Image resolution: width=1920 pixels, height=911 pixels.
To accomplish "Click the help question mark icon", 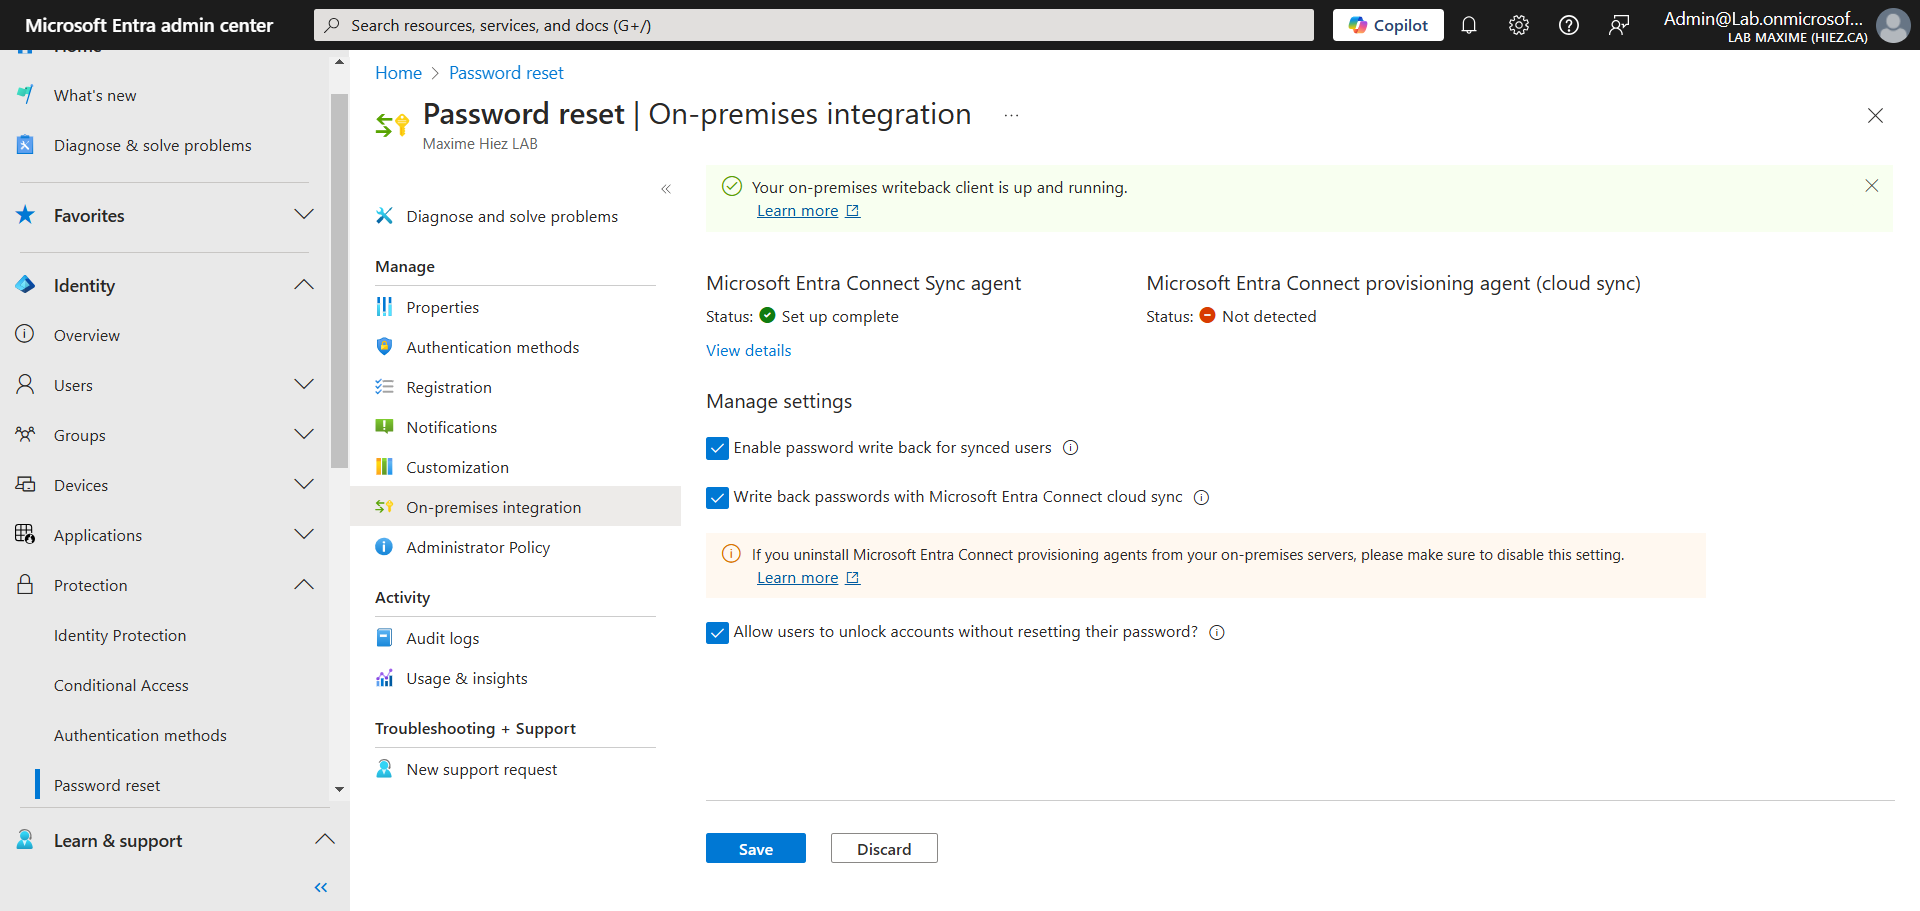I will point(1568,25).
